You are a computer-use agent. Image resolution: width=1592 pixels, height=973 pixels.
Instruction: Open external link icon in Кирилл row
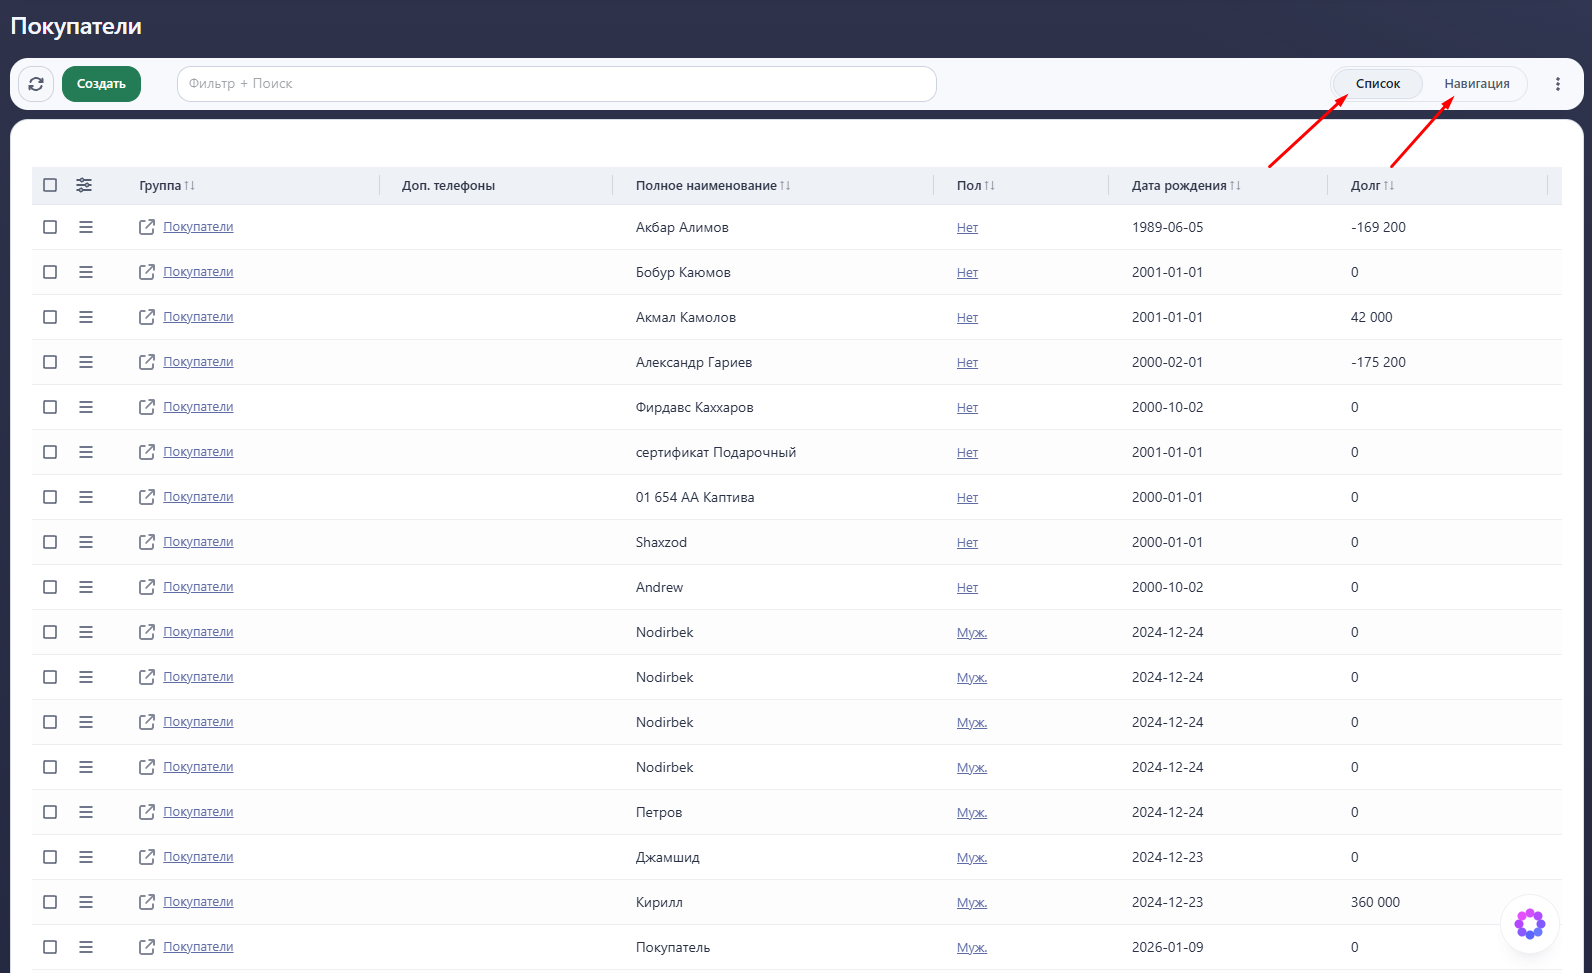coord(147,902)
